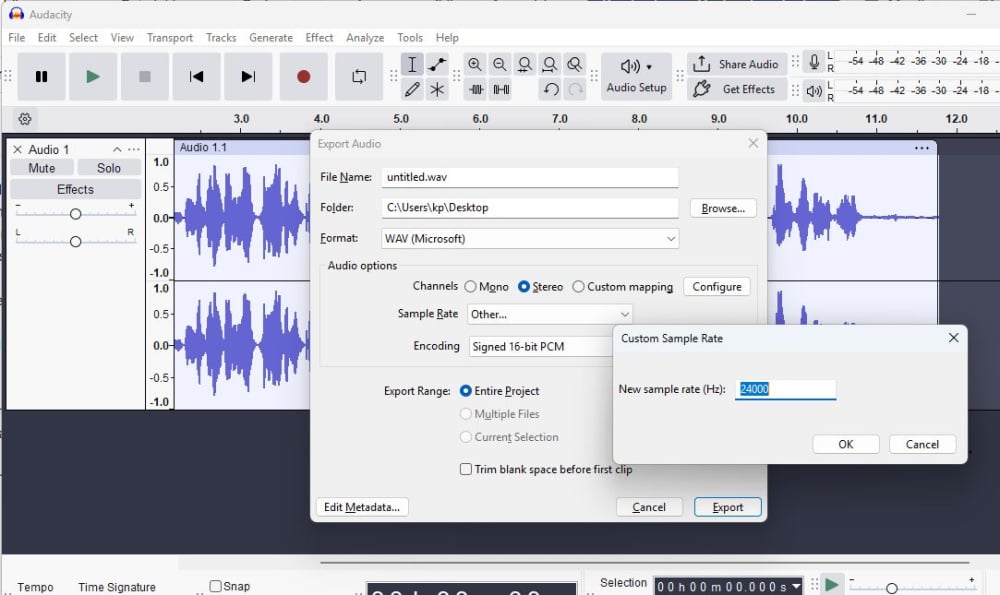Click the playback meter speaker icon
This screenshot has height=595, width=1000.
[x=814, y=91]
